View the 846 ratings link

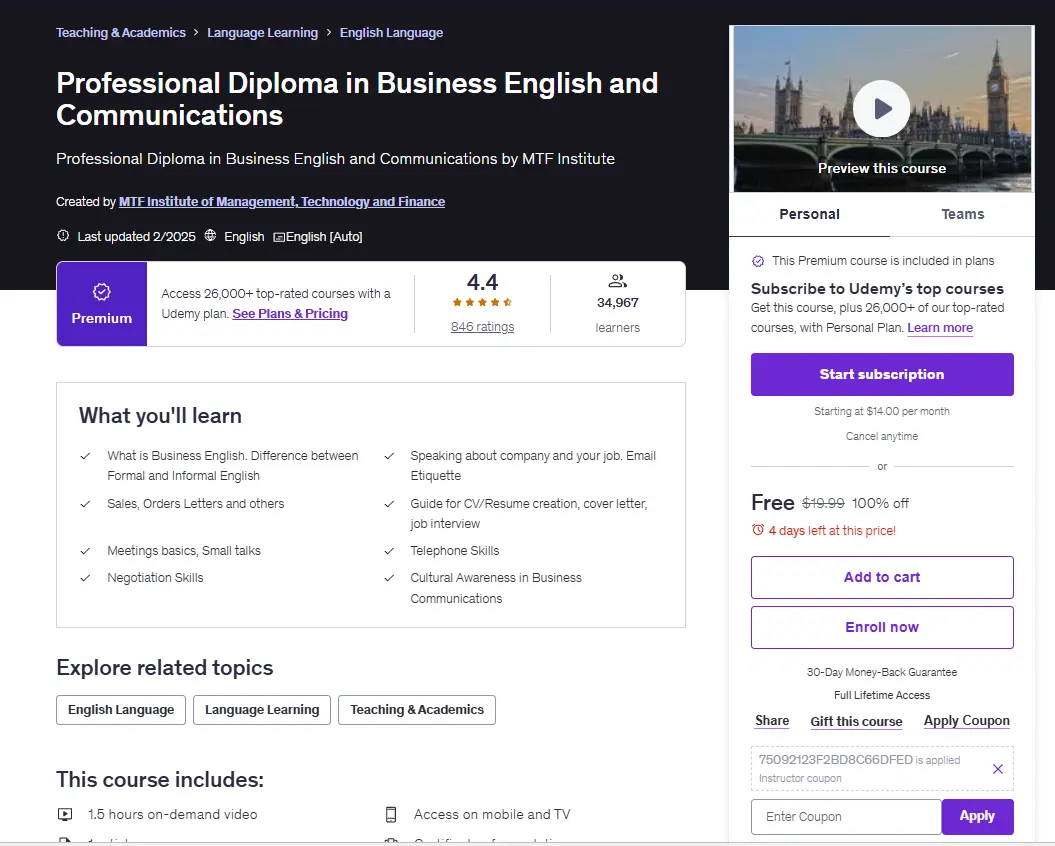482,326
